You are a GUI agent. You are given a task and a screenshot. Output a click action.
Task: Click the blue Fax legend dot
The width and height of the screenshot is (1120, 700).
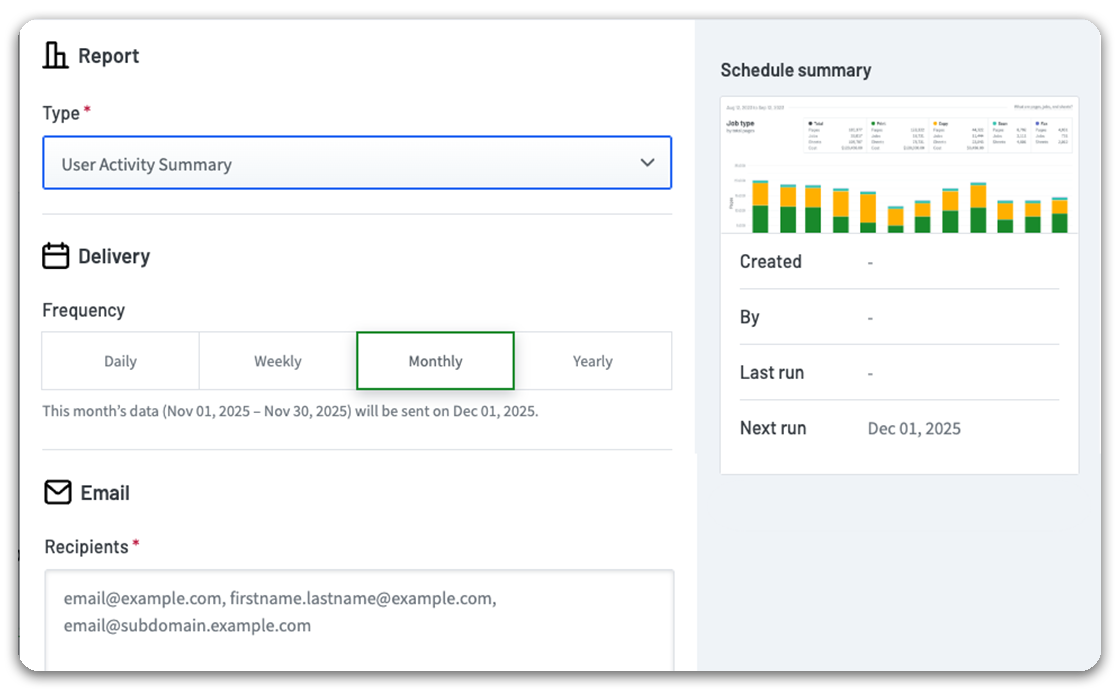click(1038, 123)
